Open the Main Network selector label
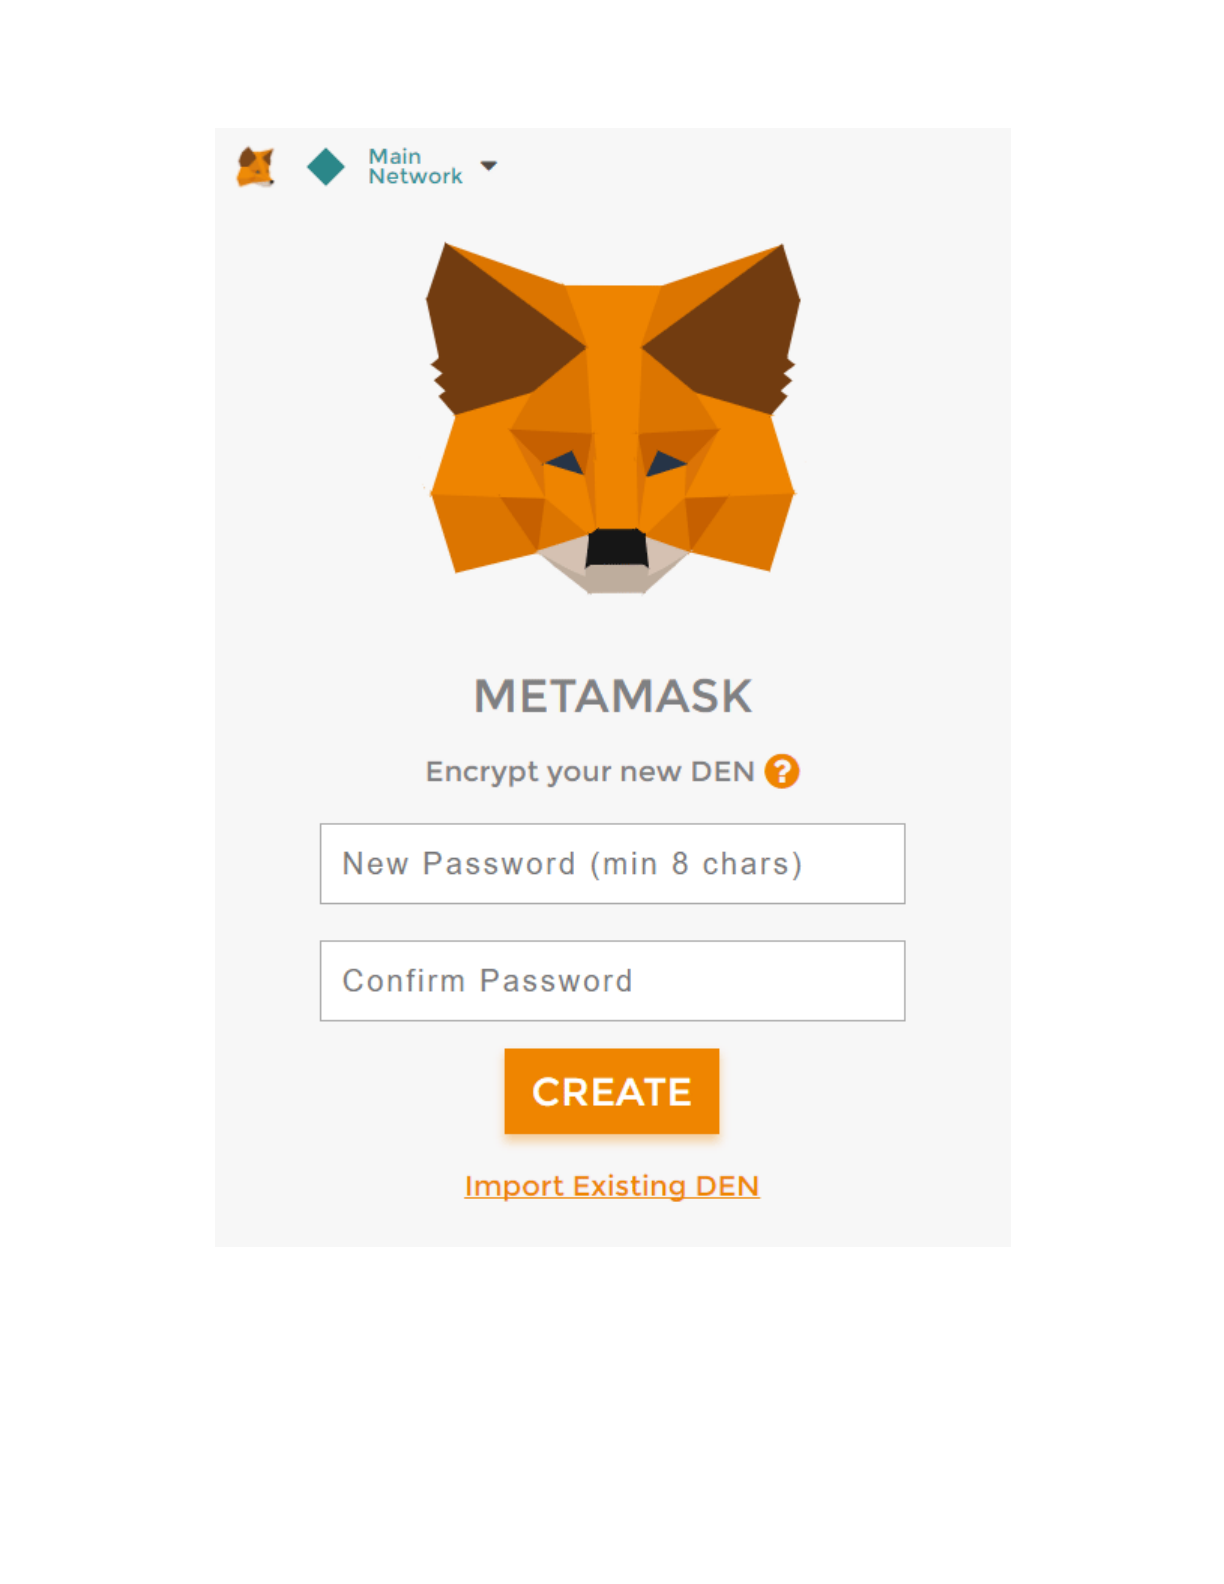 415,166
